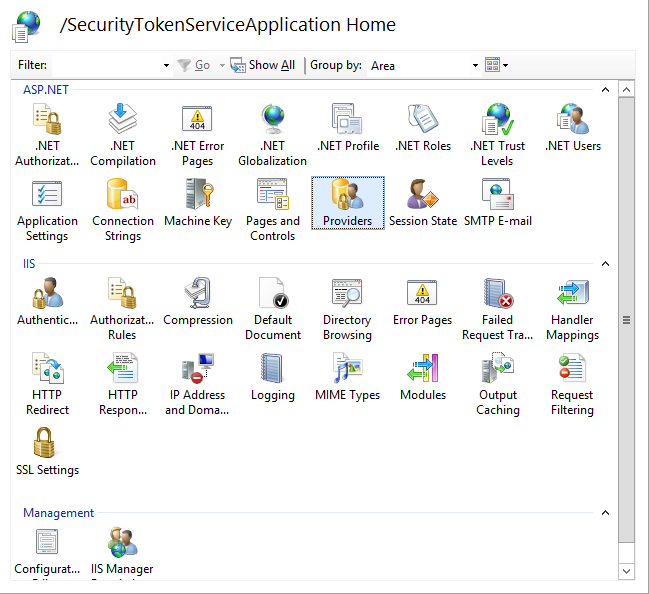This screenshot has height=594, width=649.
Task: Open the Configuration Editor
Action: click(47, 553)
